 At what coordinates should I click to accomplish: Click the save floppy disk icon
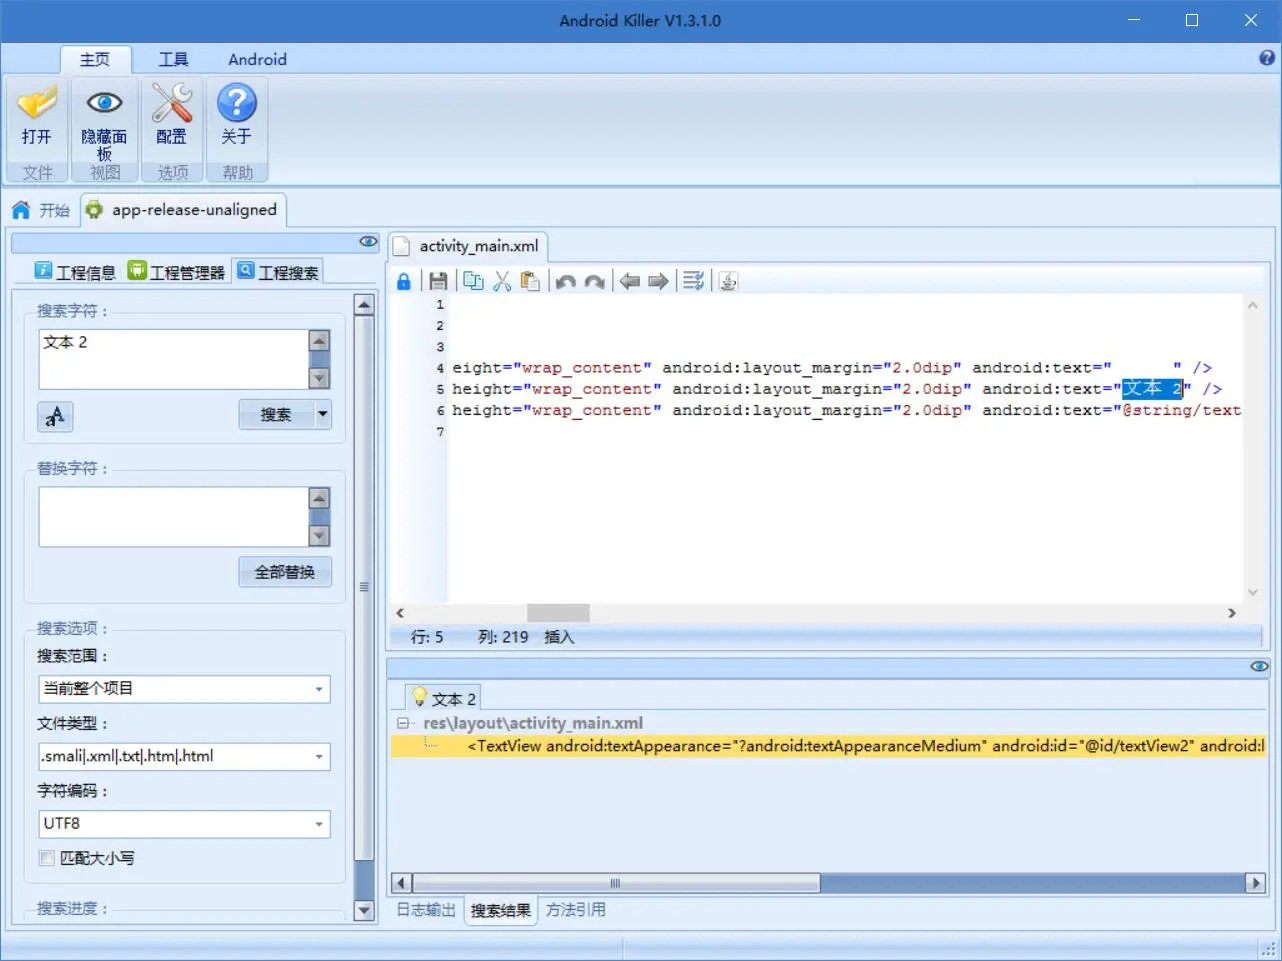point(438,282)
